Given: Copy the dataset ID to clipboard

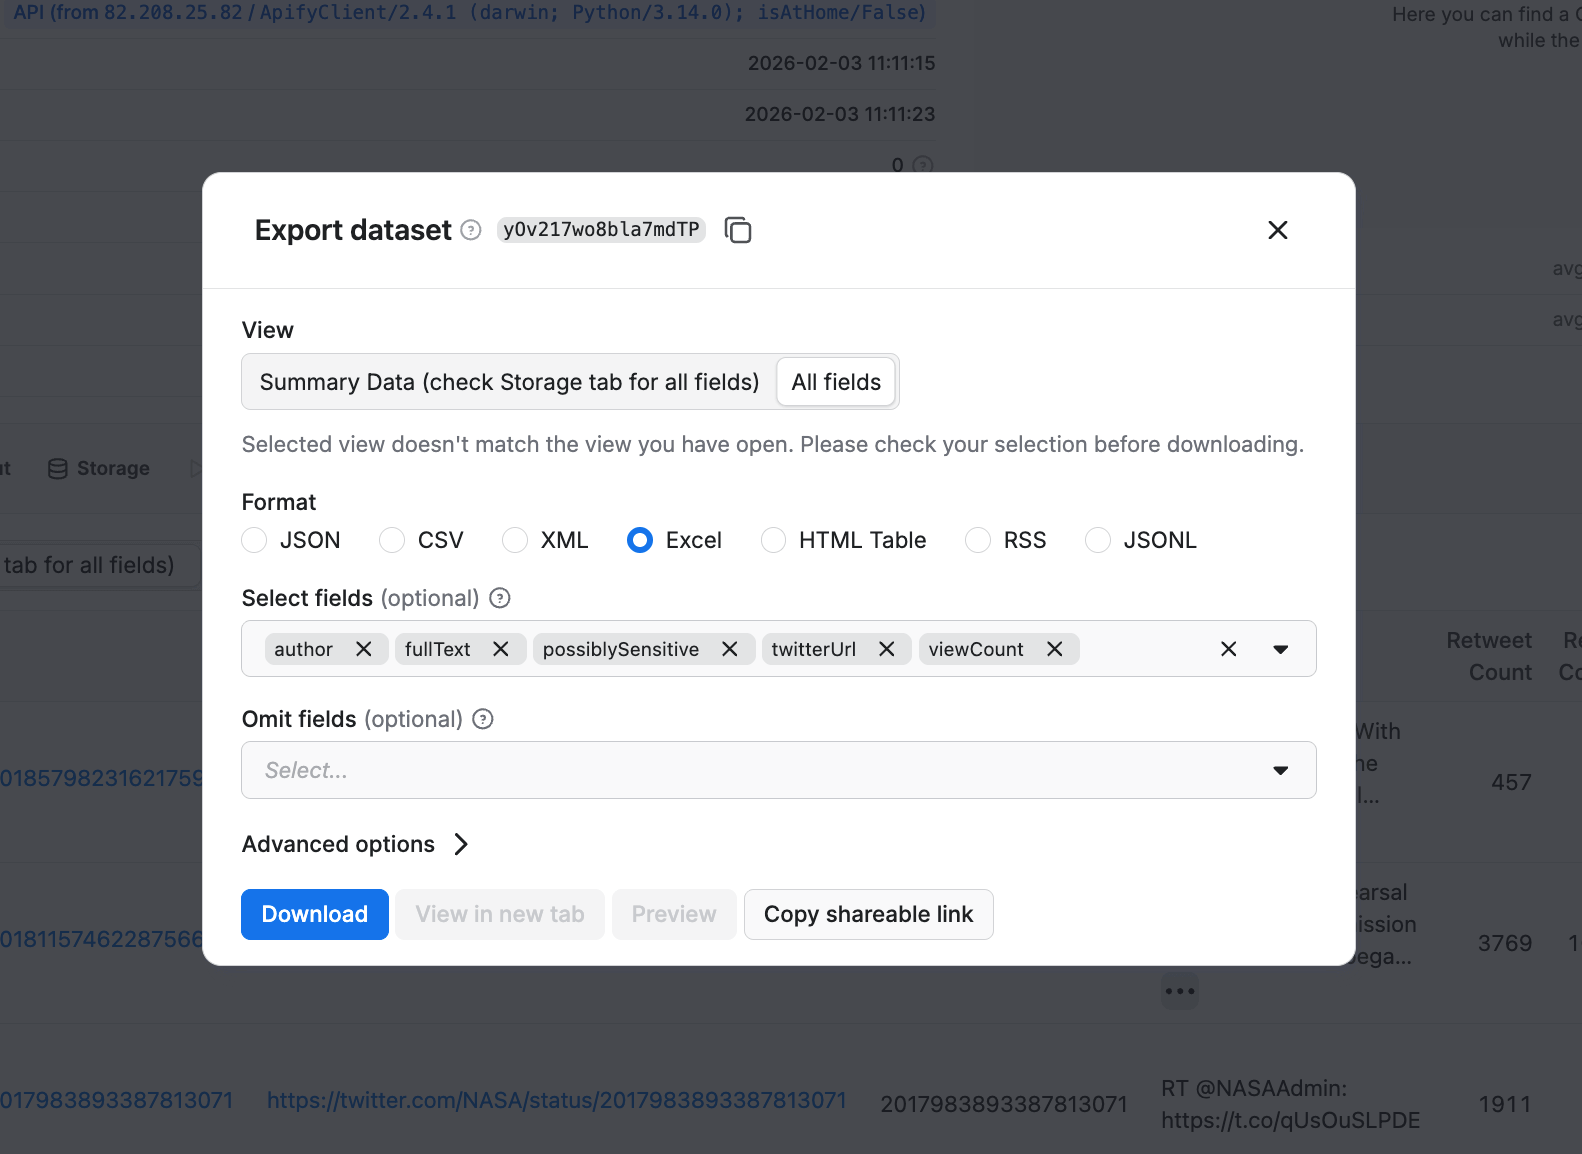Looking at the screenshot, I should pyautogui.click(x=738, y=230).
